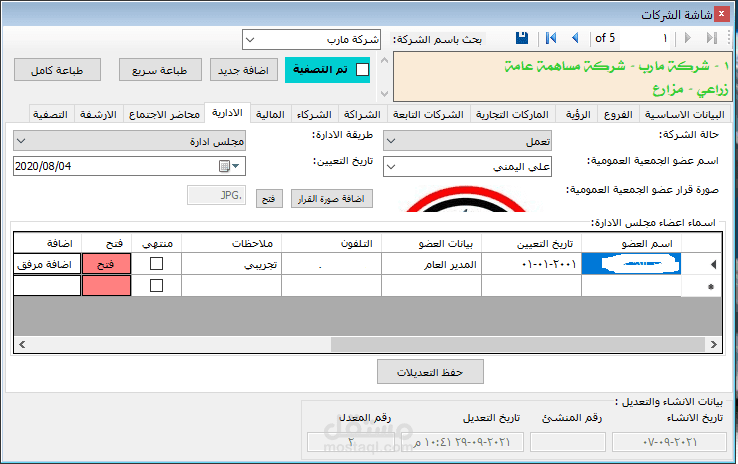Click the ملاحظات column header
Image resolution: width=738 pixels, height=464 pixels.
pos(232,243)
